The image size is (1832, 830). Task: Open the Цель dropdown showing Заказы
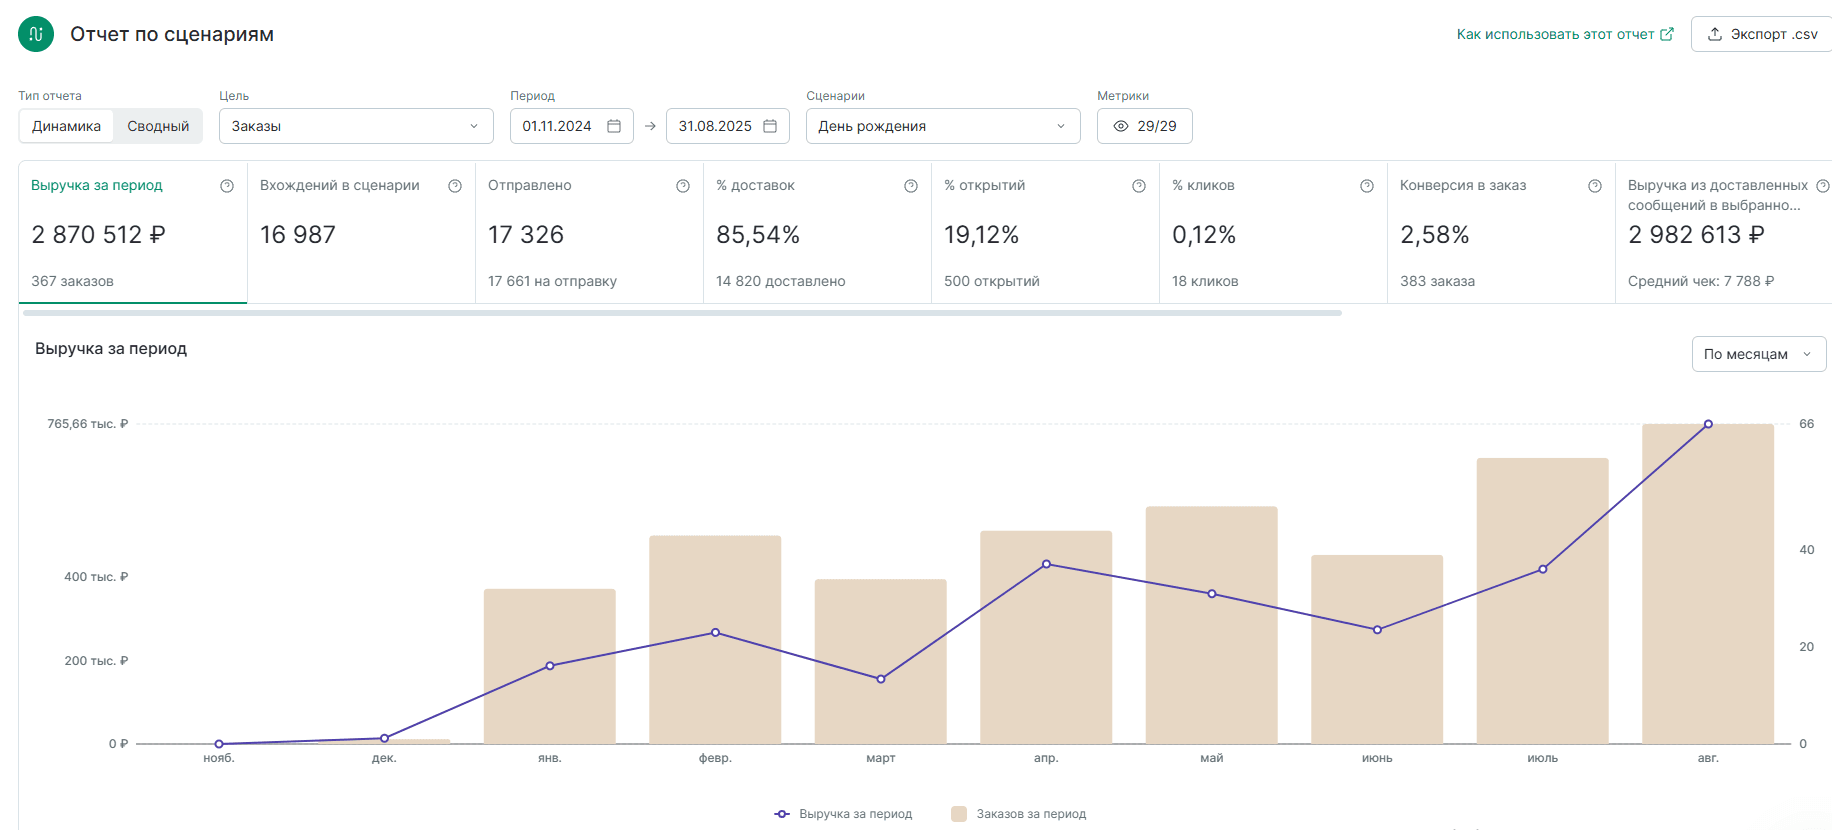pyautogui.click(x=356, y=126)
